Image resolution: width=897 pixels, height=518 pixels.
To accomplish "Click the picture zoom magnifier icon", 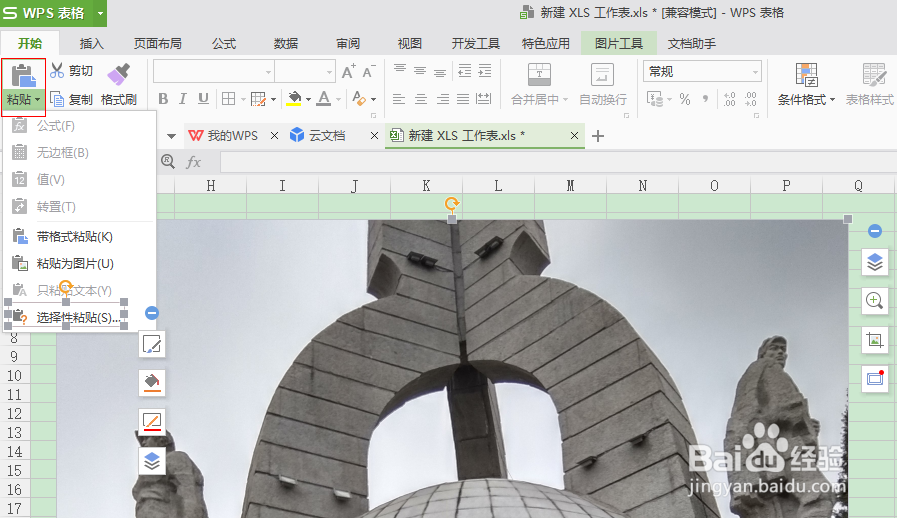I will 875,300.
